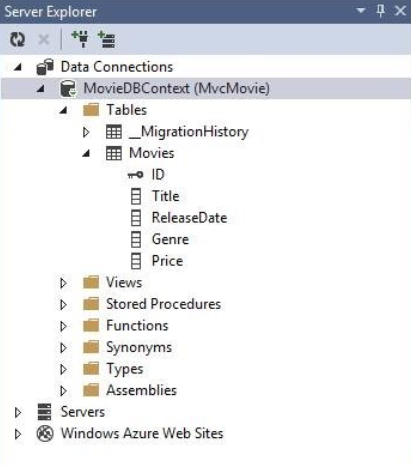411x466 pixels.
Task: Expand the Assemblies folder
Action: click(63, 391)
